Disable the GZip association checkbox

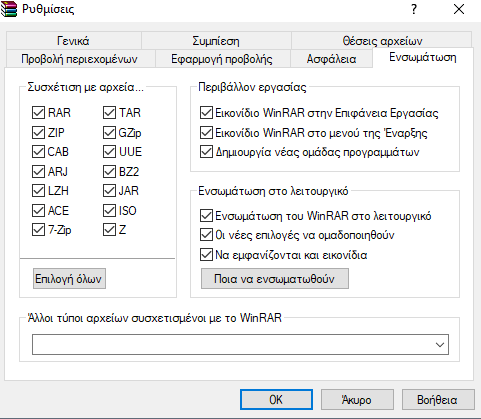[x=109, y=133]
